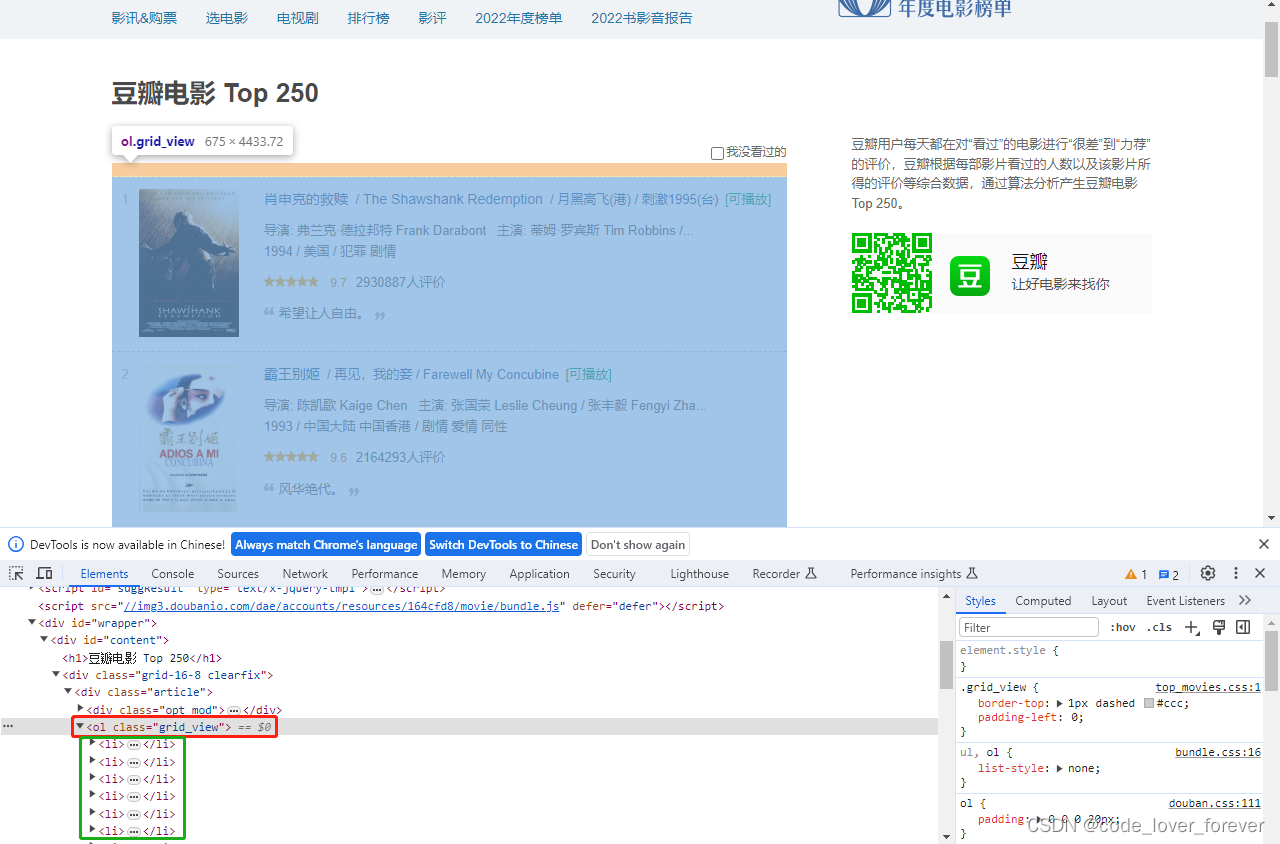Image resolution: width=1280 pixels, height=844 pixels.
Task: Open the 影讯&购票 nav link
Action: point(144,18)
